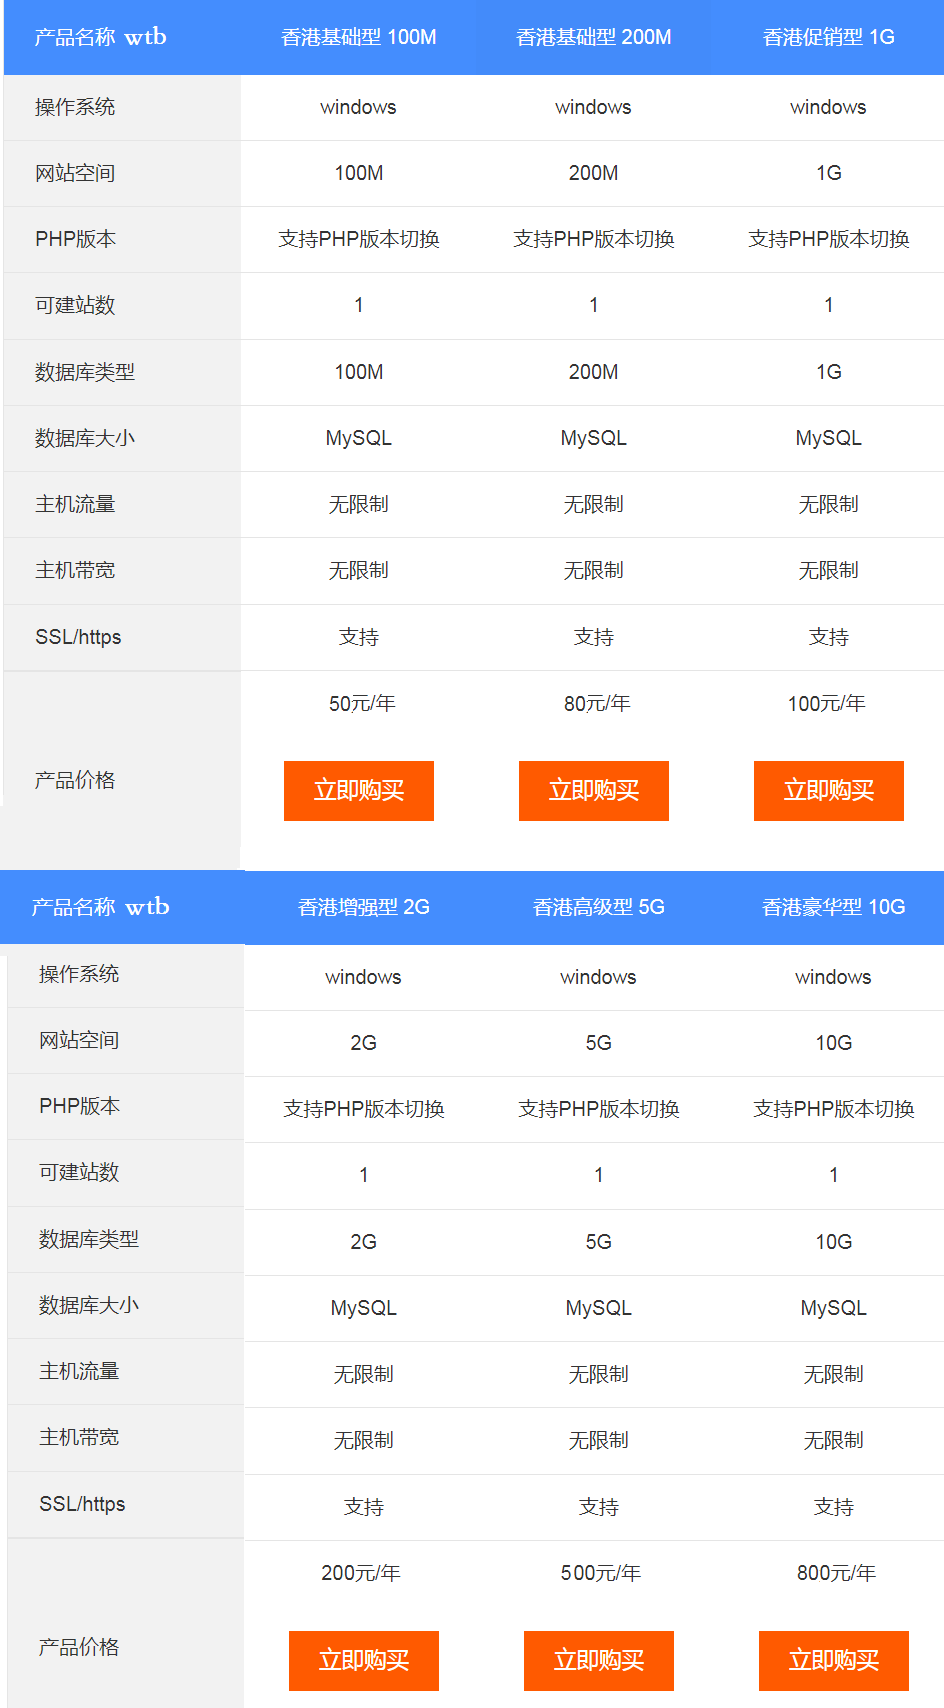
Task: Select the 香港基础型 100M column header
Action: 358,38
